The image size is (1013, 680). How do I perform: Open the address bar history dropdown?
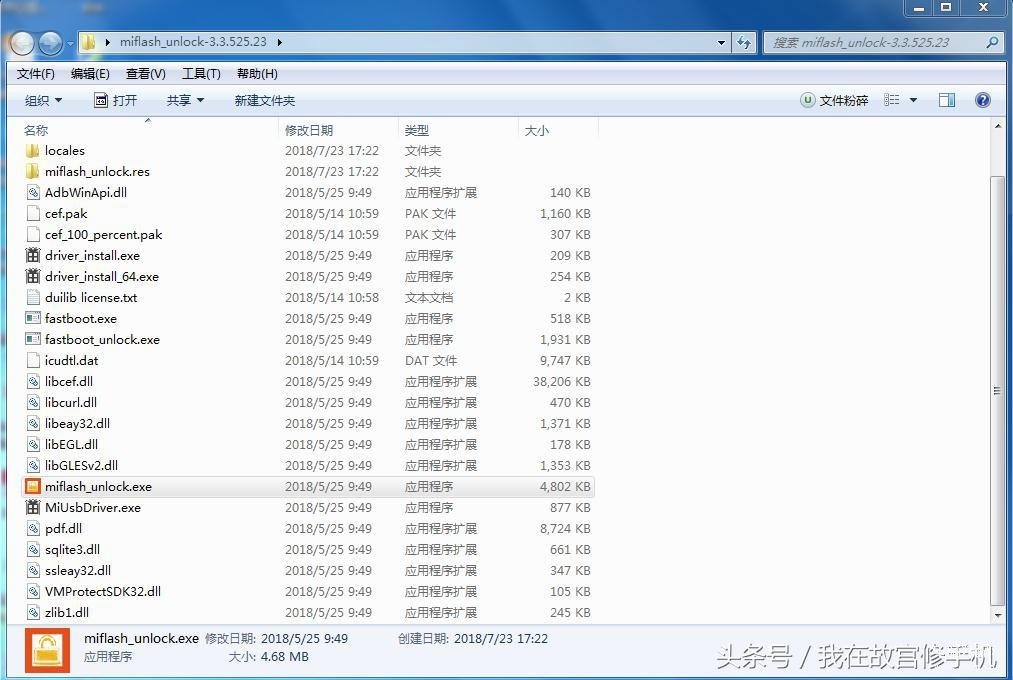(722, 43)
